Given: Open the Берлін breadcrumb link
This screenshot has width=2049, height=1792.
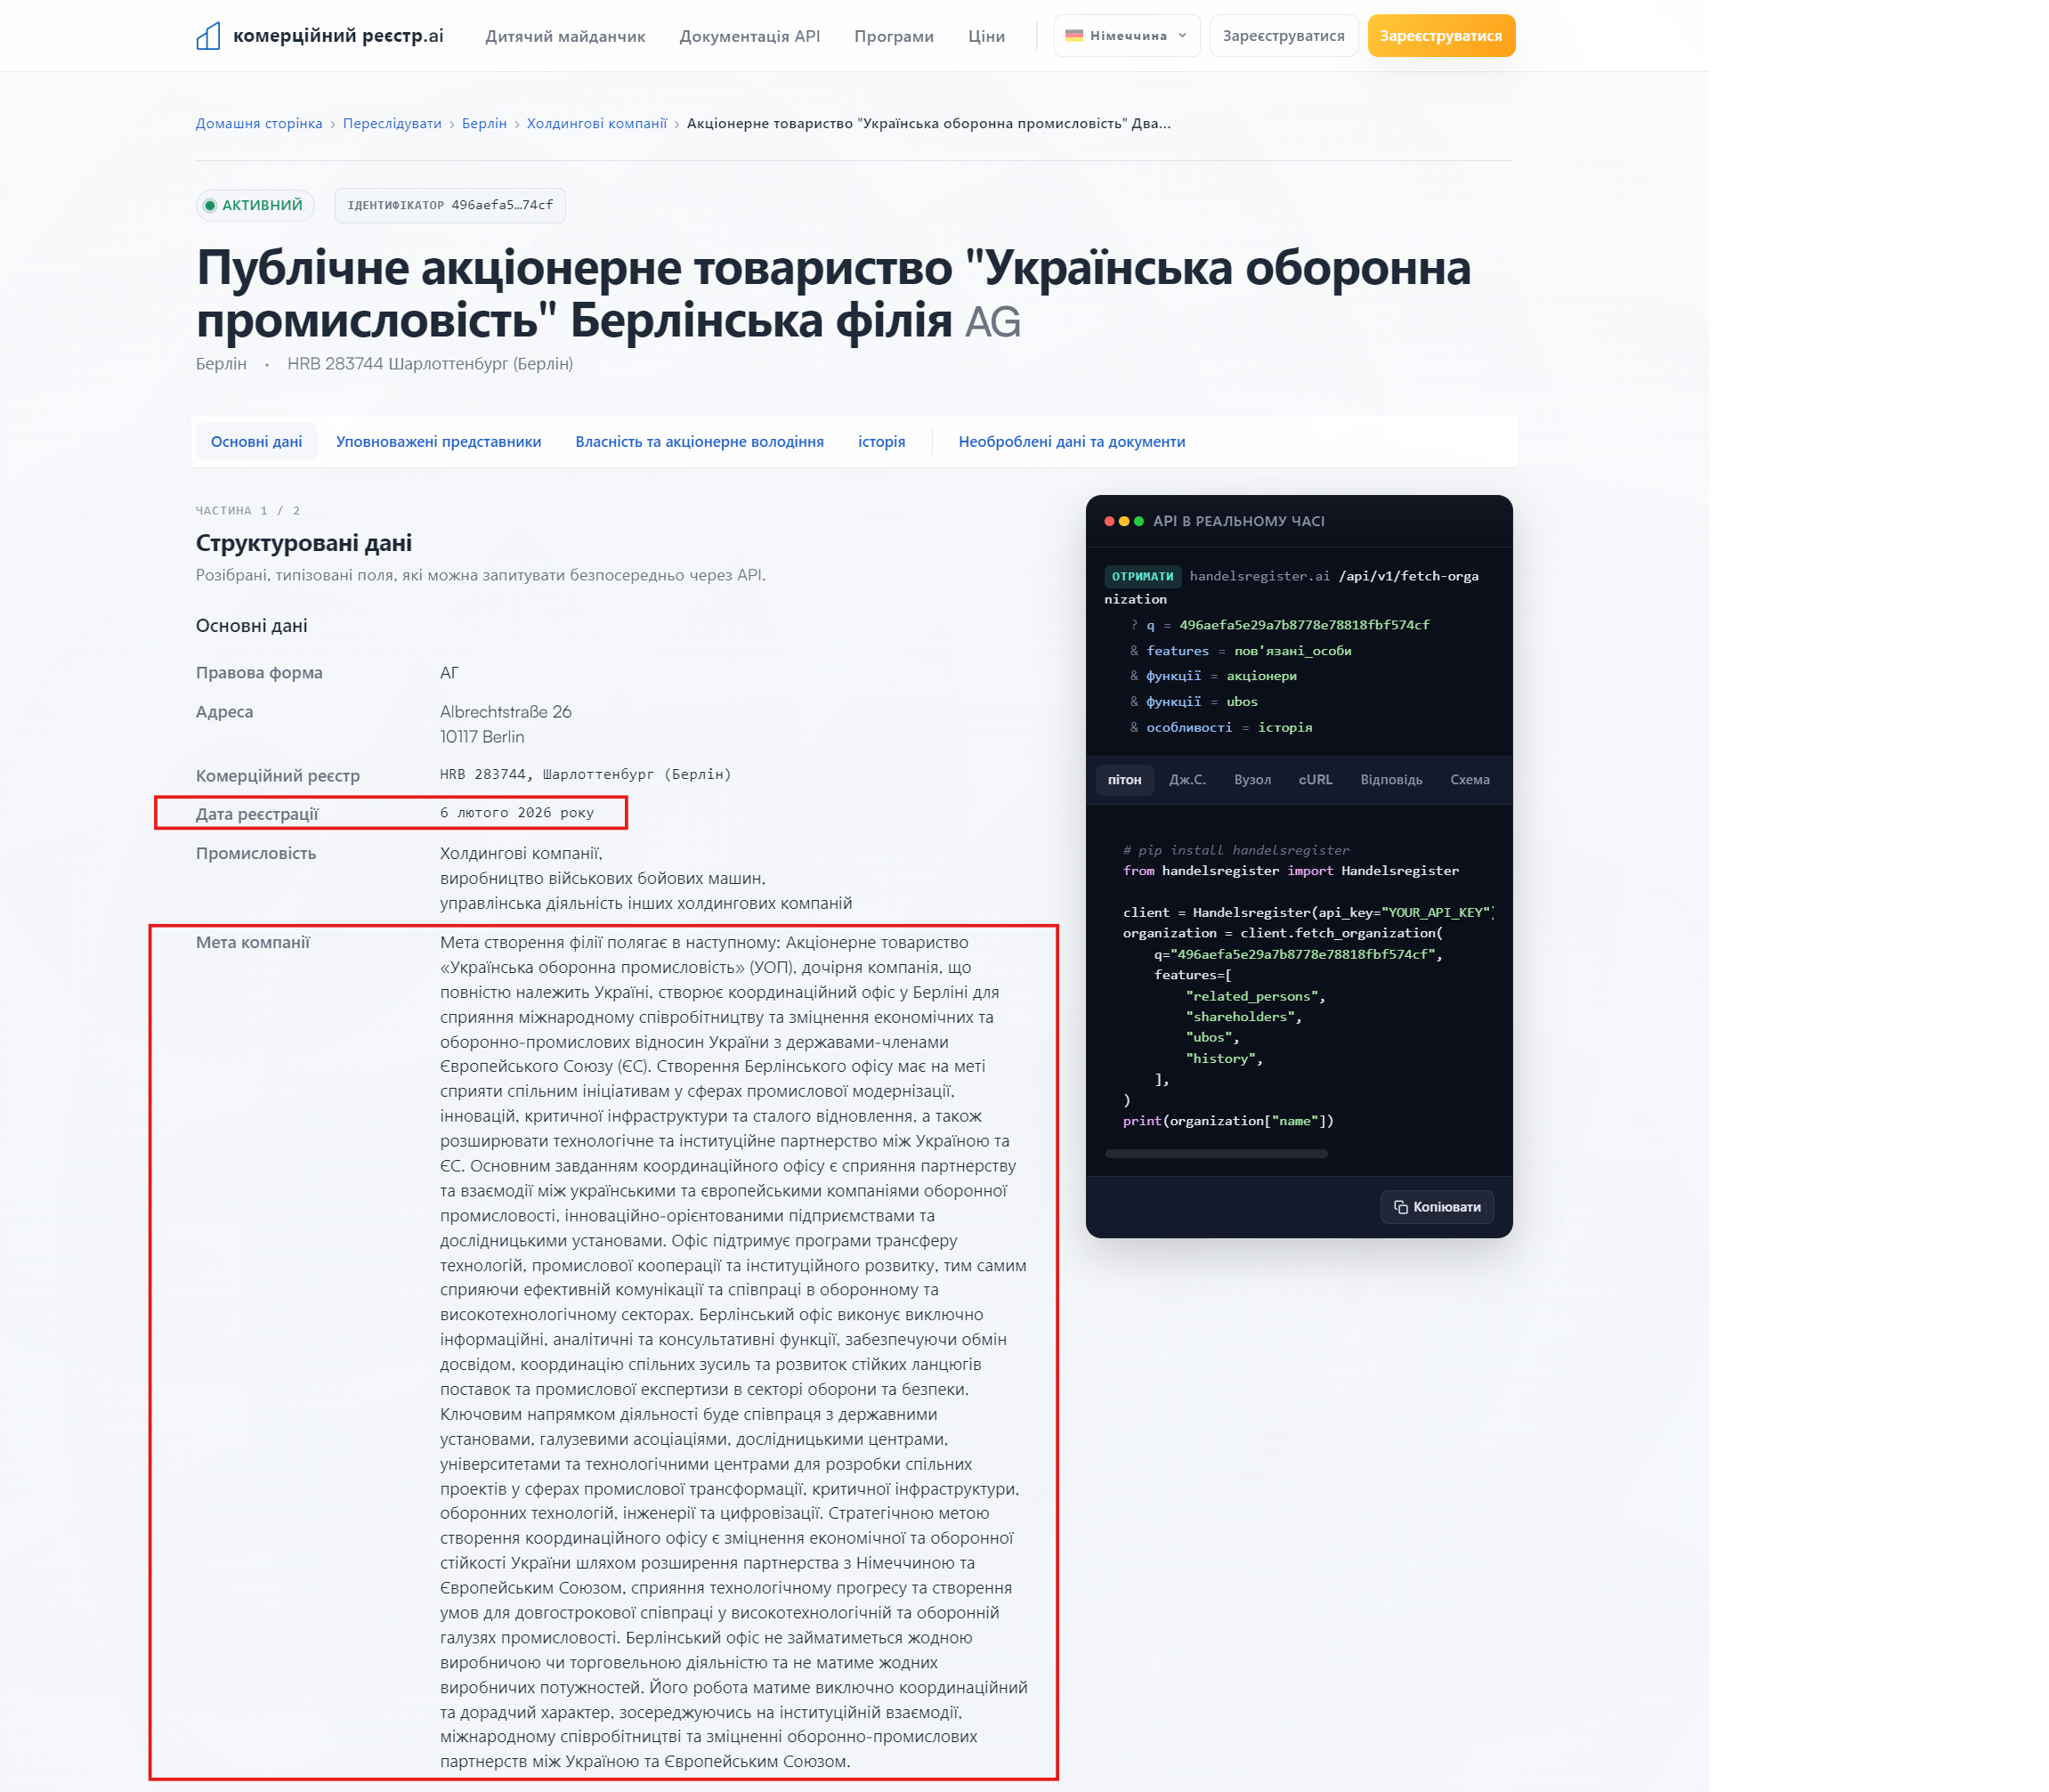Looking at the screenshot, I should pyautogui.click(x=484, y=123).
